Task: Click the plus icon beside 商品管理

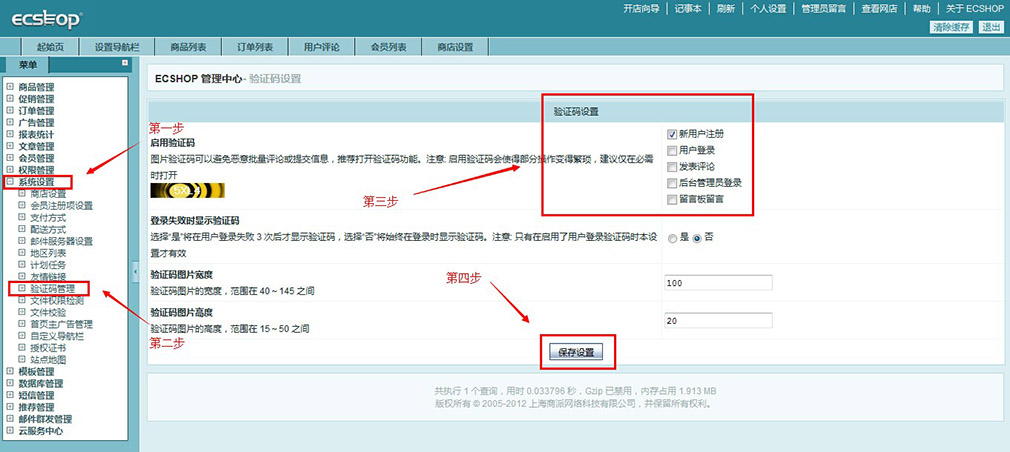Action: click(x=10, y=87)
